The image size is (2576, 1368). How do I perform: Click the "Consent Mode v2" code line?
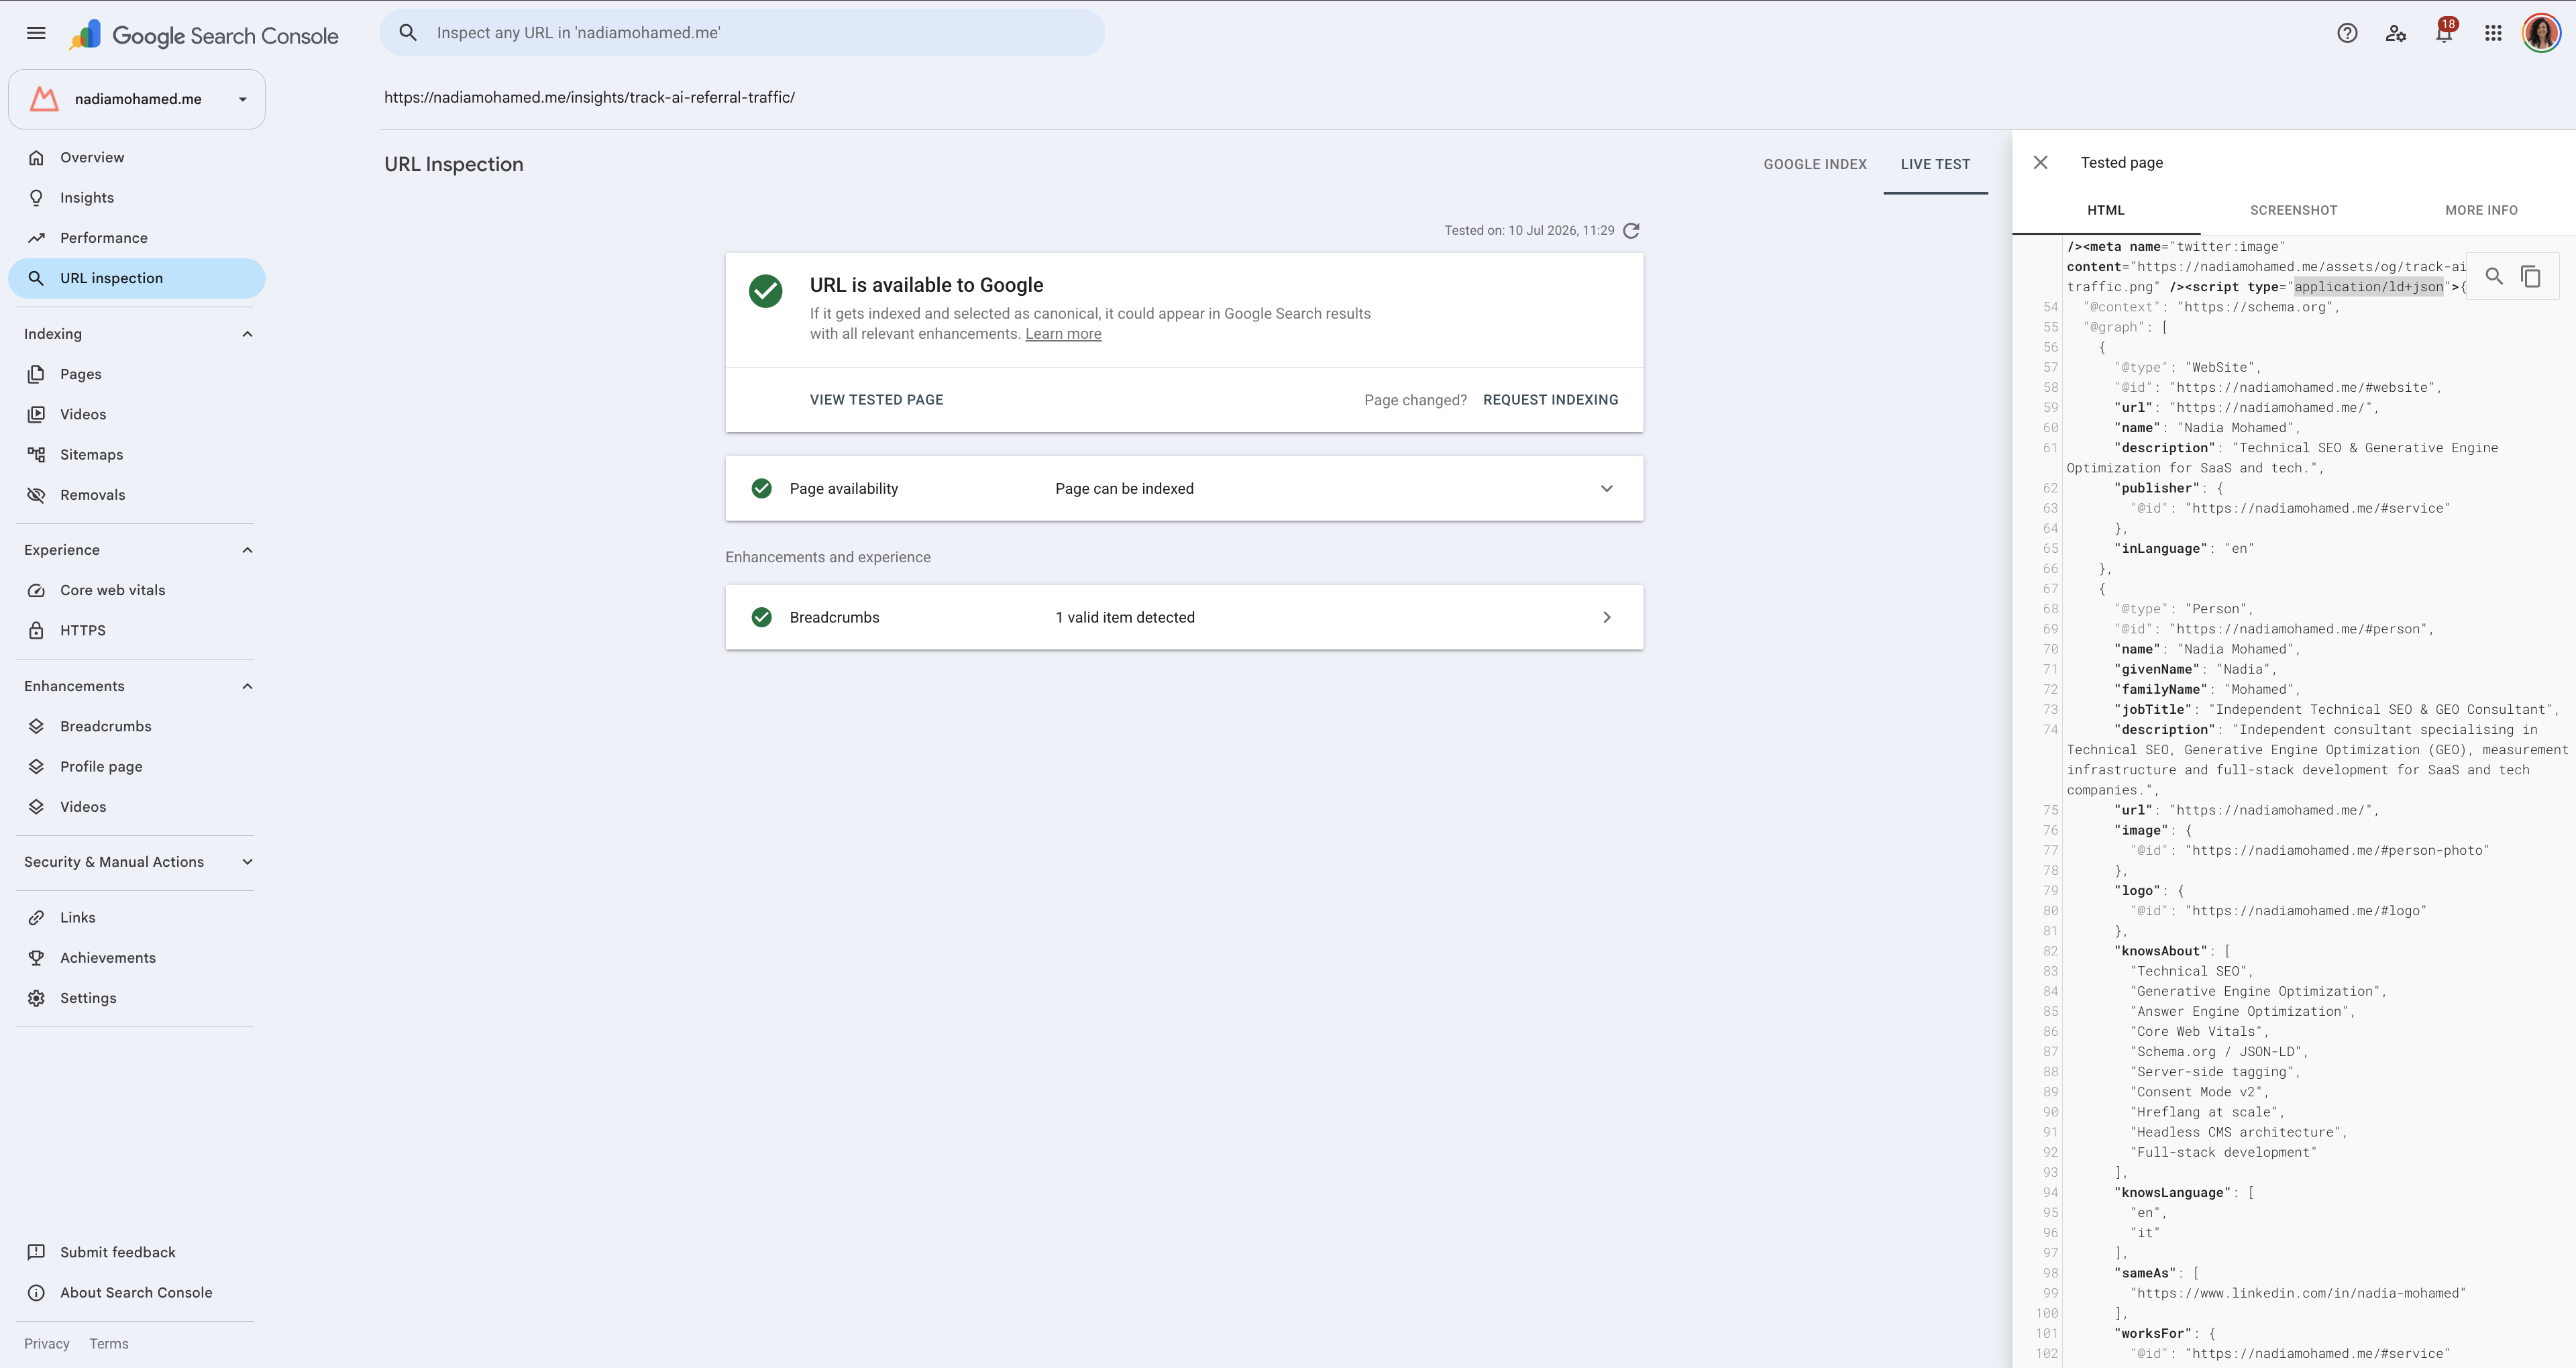(x=2200, y=1092)
